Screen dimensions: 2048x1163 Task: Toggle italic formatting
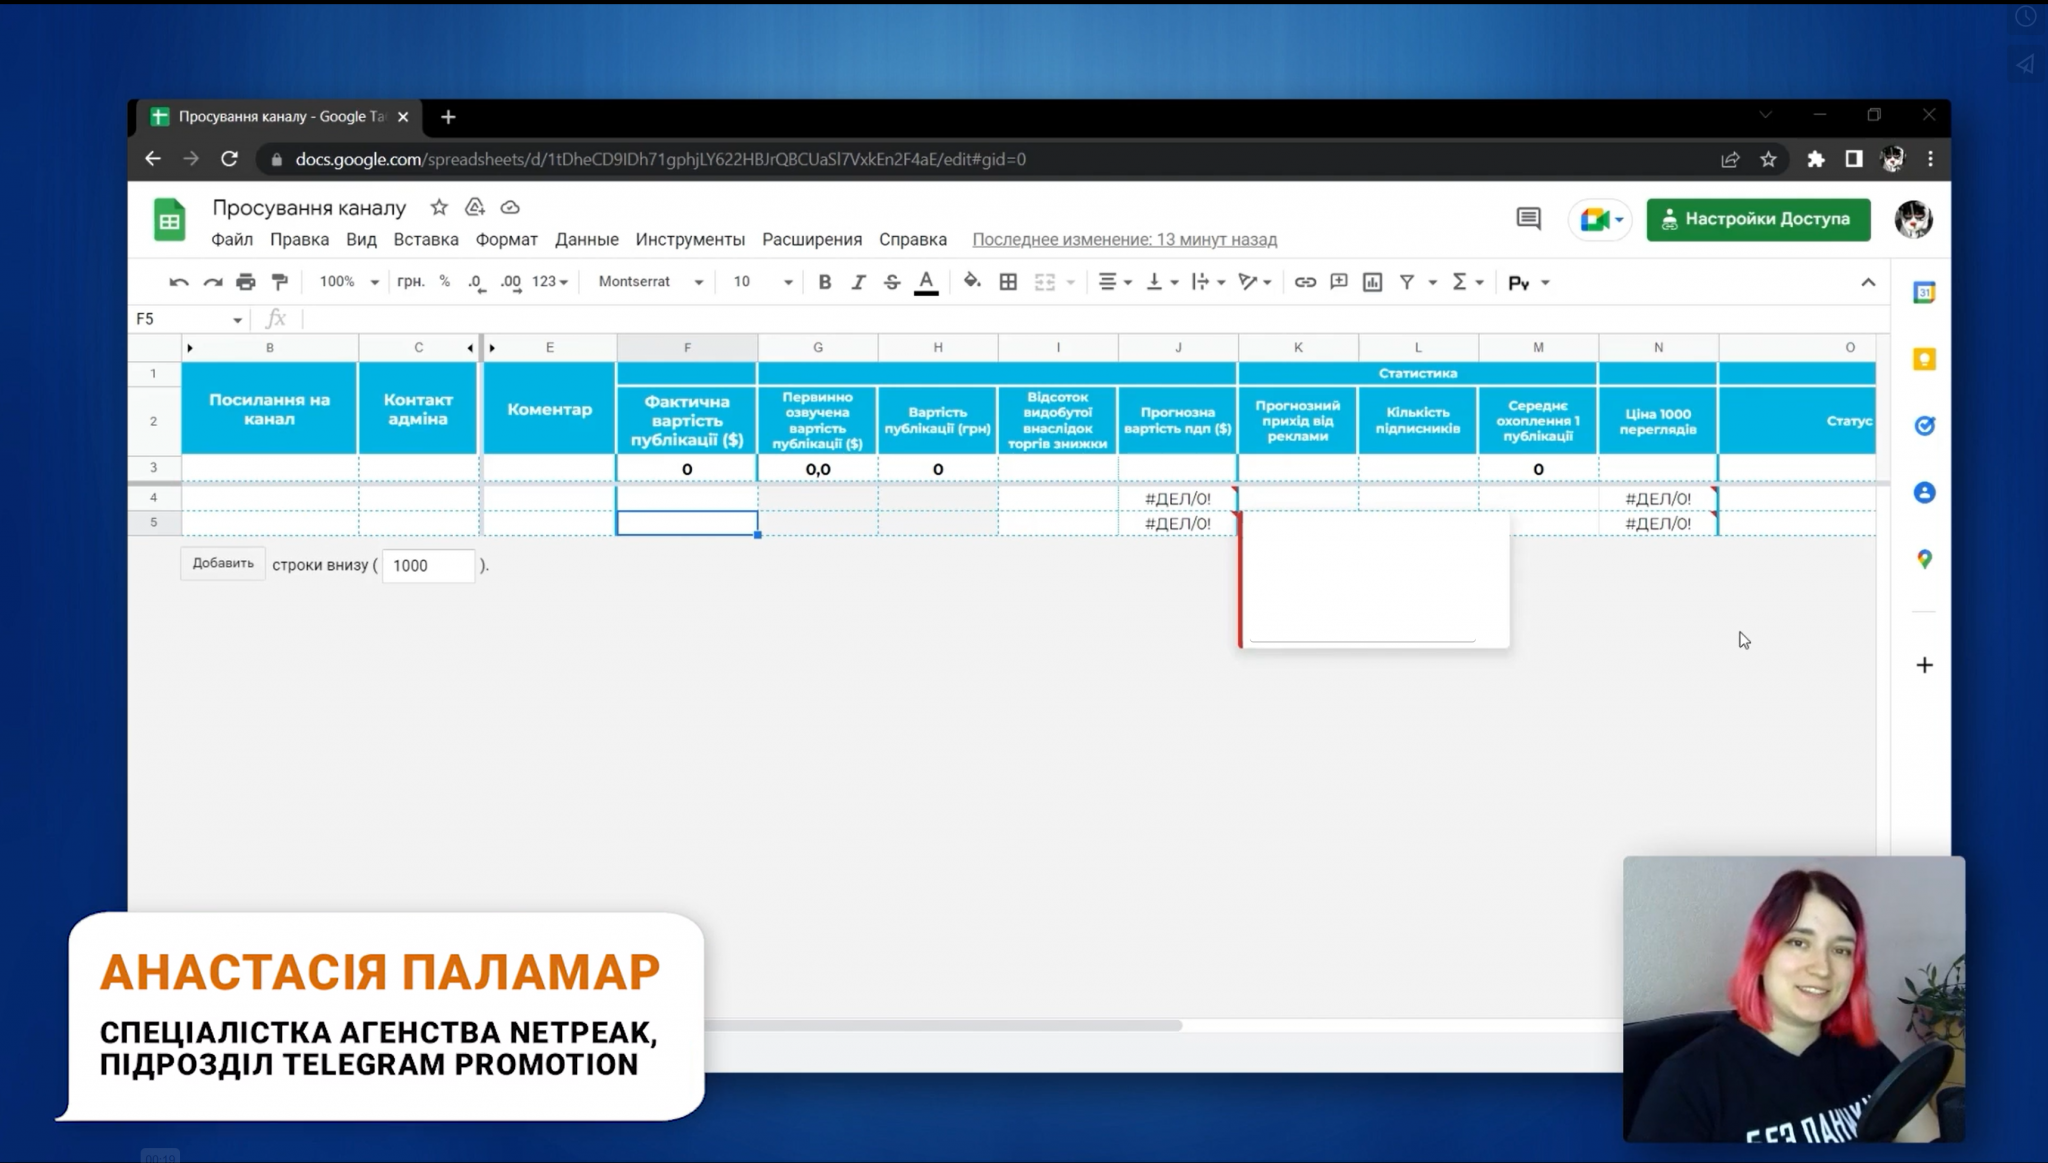[x=858, y=282]
